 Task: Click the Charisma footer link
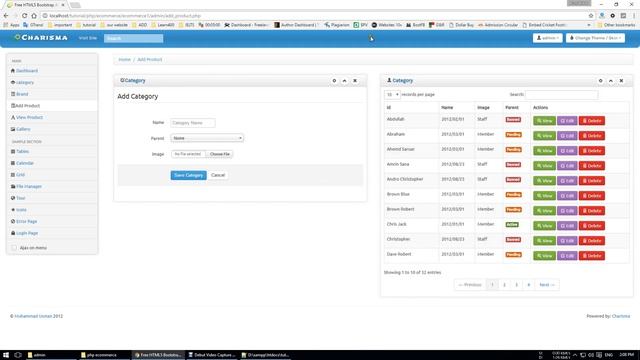(x=621, y=316)
